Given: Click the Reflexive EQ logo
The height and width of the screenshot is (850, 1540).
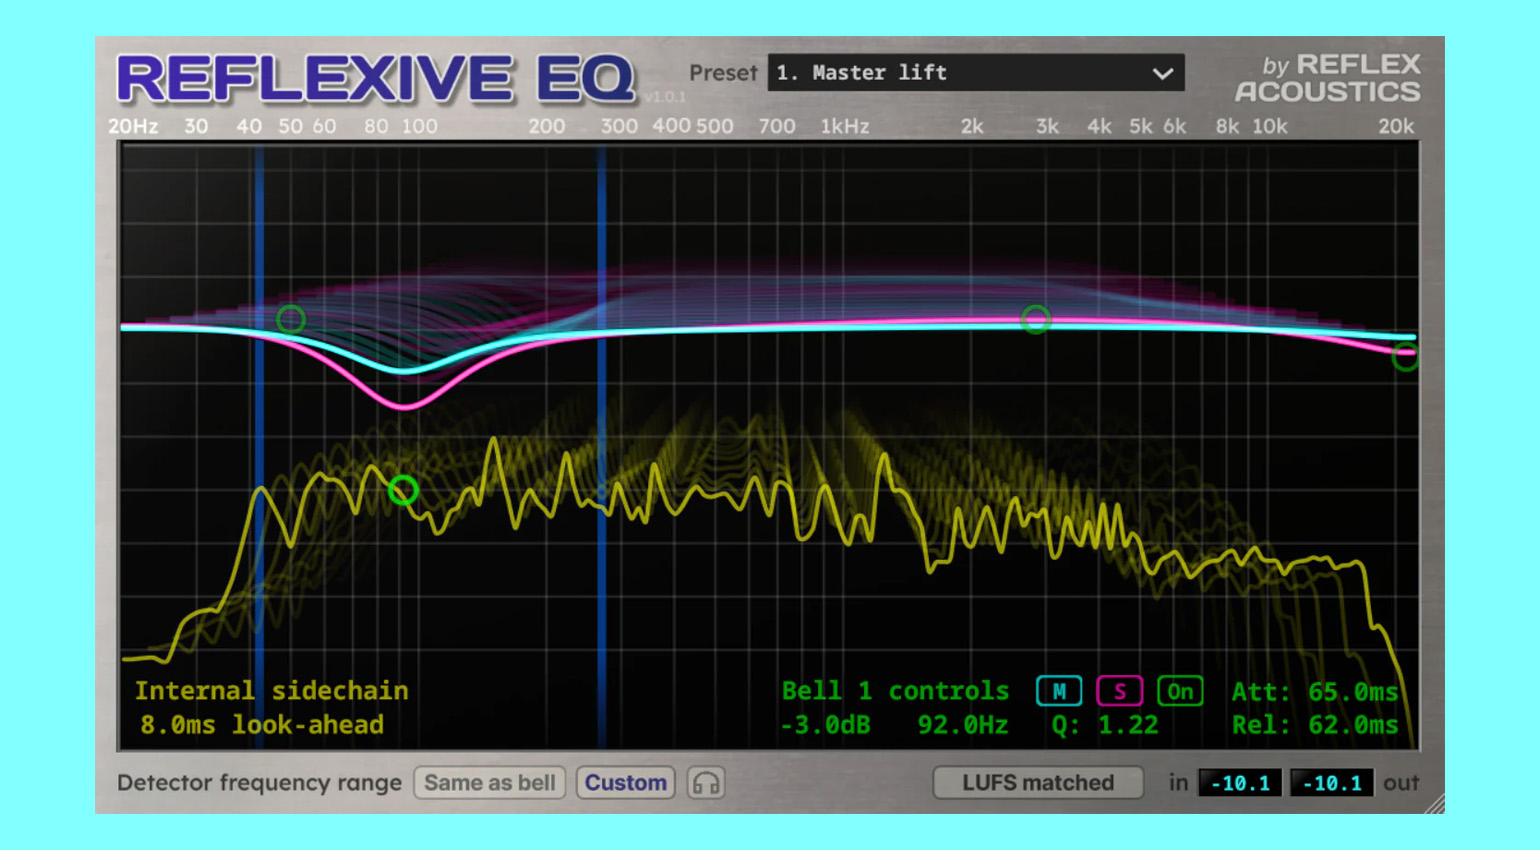Looking at the screenshot, I should [375, 79].
